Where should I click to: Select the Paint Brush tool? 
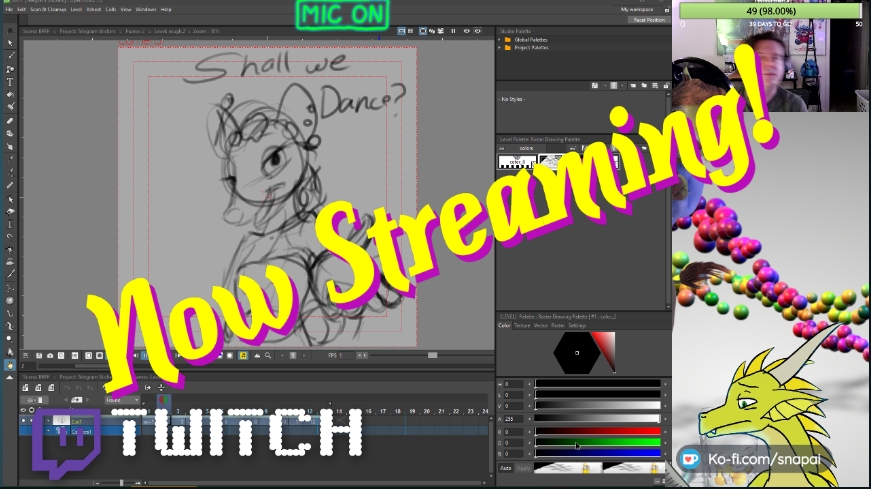pyautogui.click(x=10, y=107)
